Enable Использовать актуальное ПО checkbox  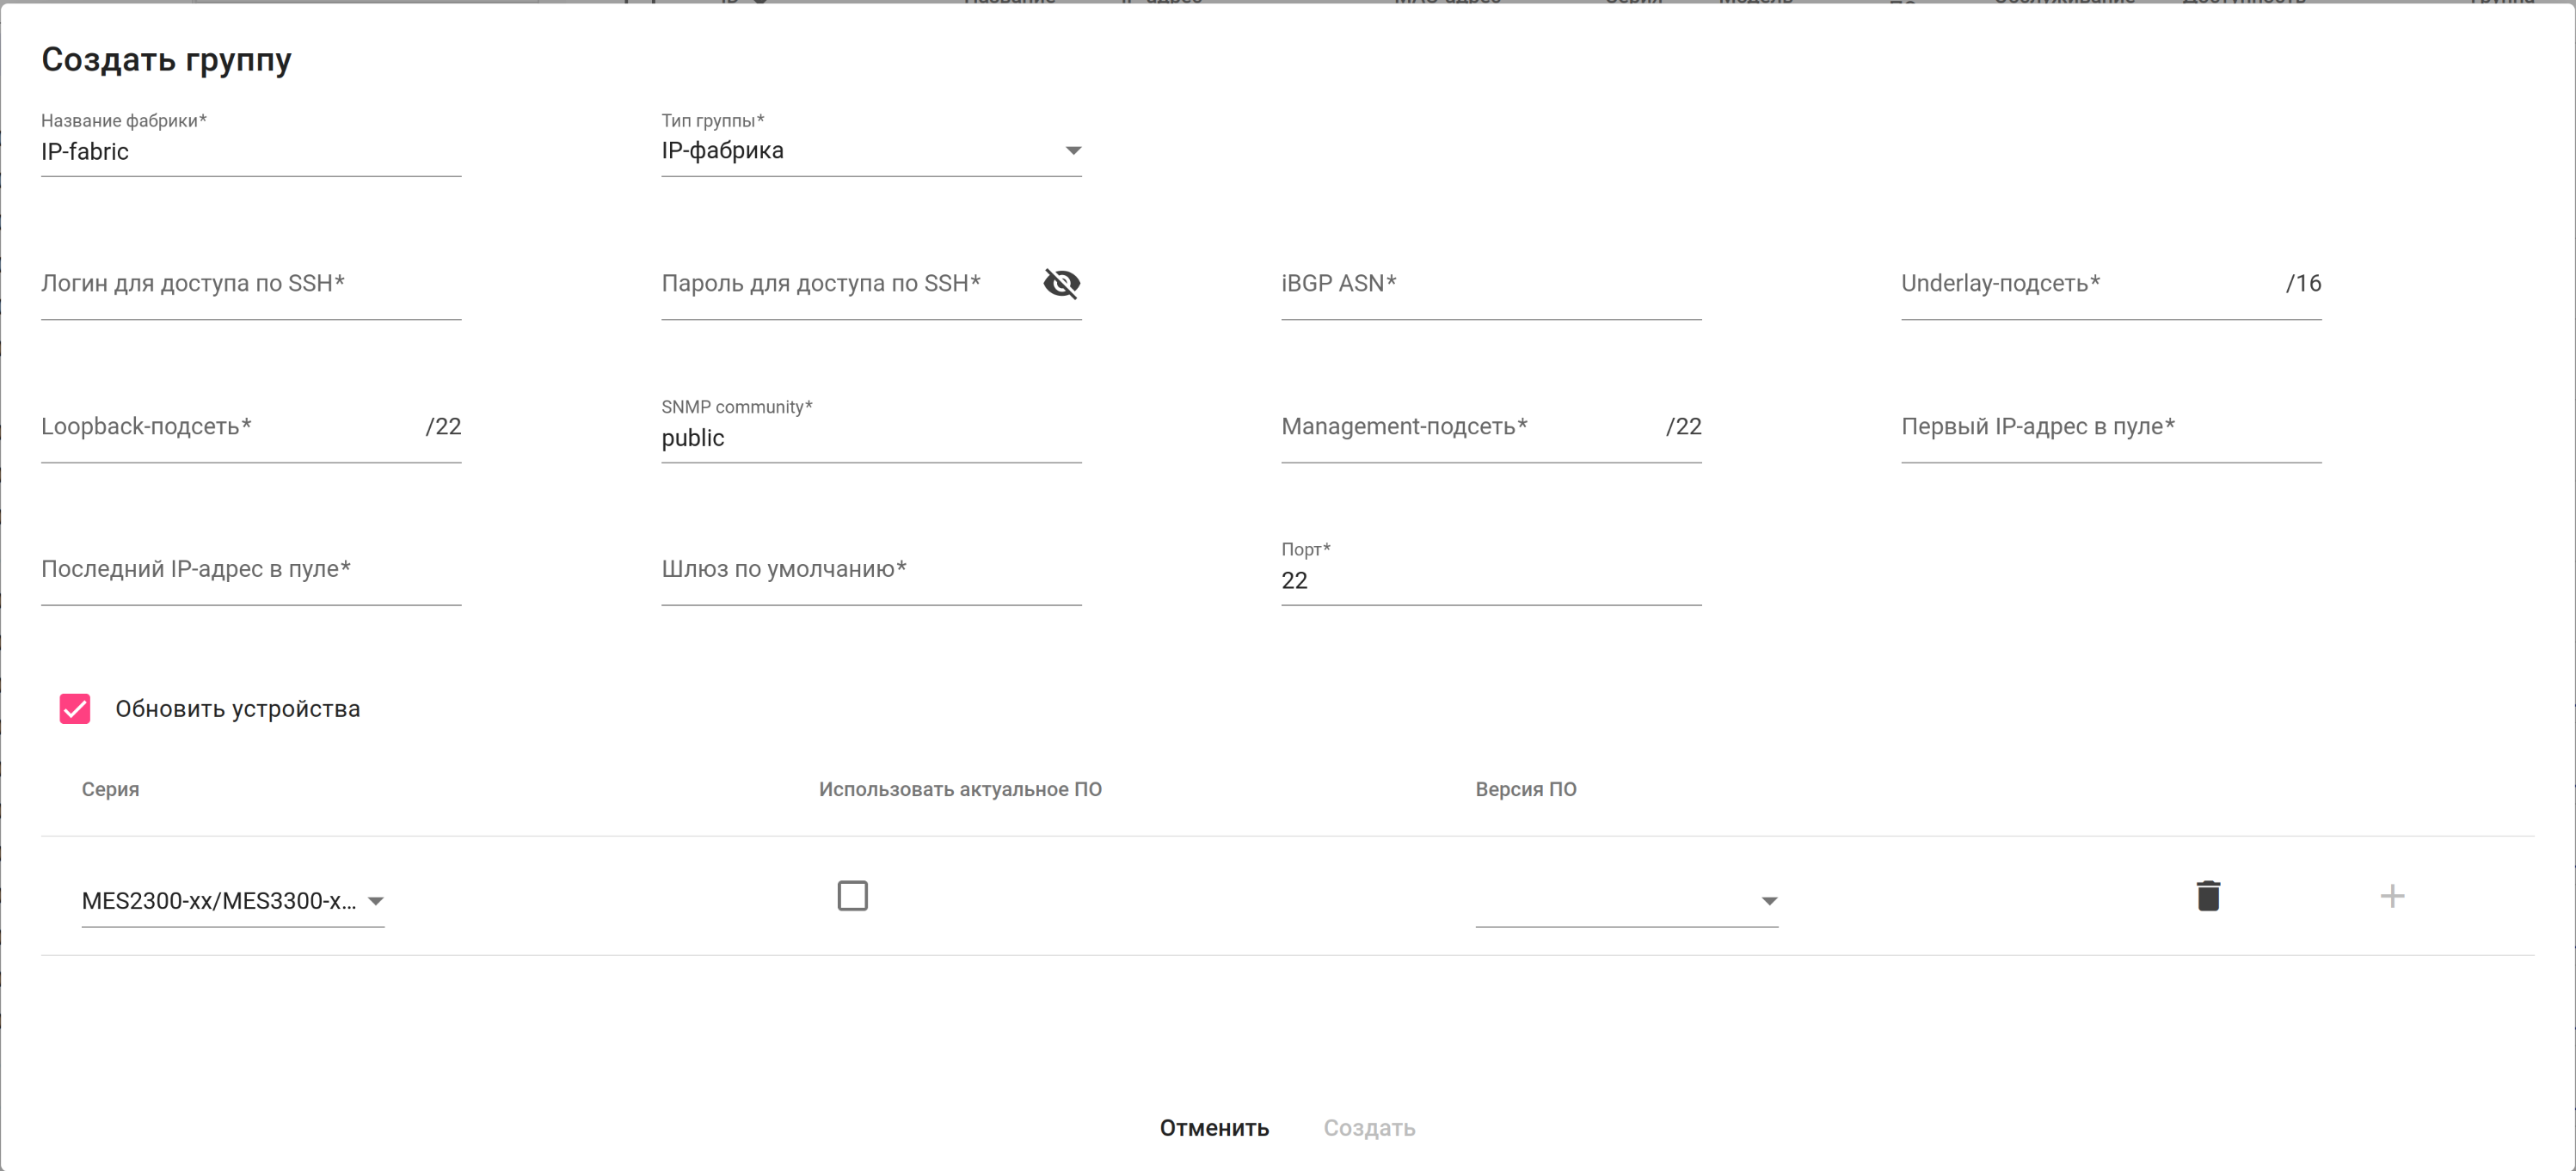tap(852, 896)
